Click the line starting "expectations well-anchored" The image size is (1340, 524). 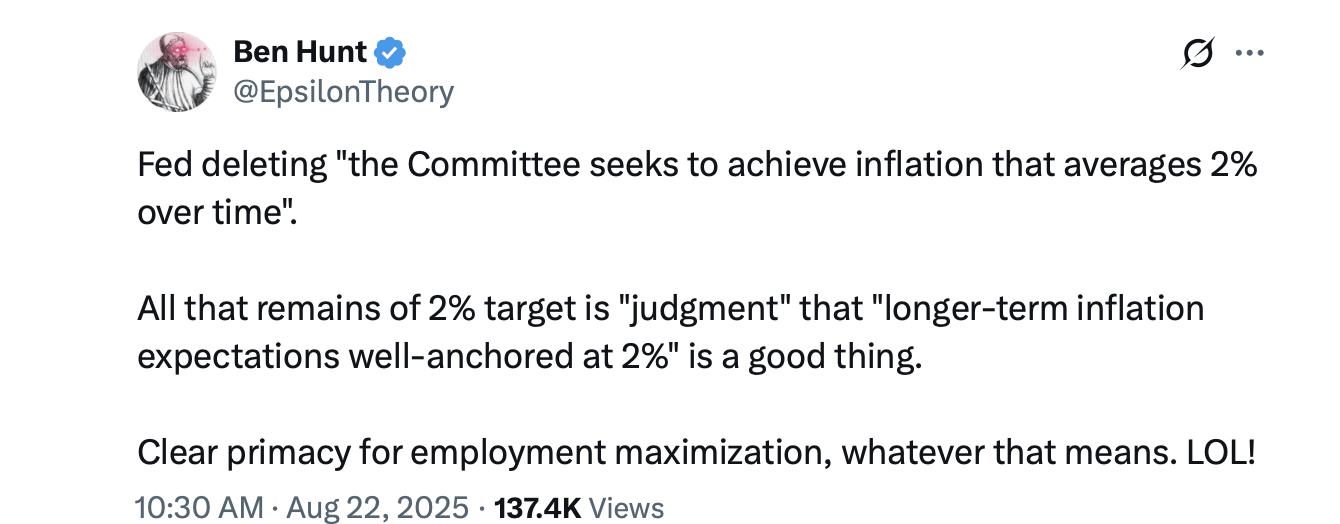(x=529, y=357)
